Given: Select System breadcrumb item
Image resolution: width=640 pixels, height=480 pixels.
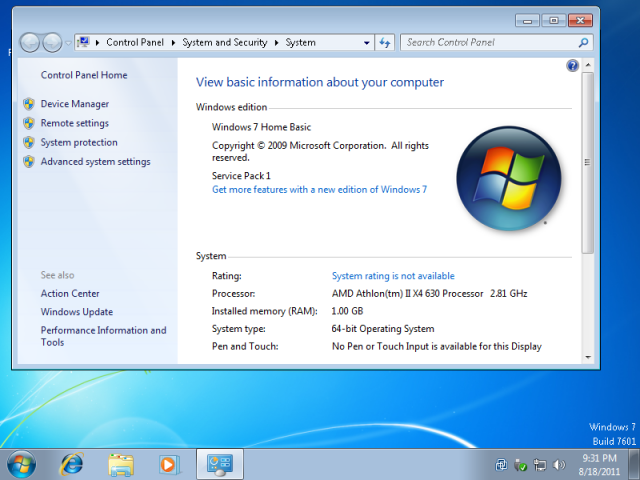Looking at the screenshot, I should pos(300,42).
